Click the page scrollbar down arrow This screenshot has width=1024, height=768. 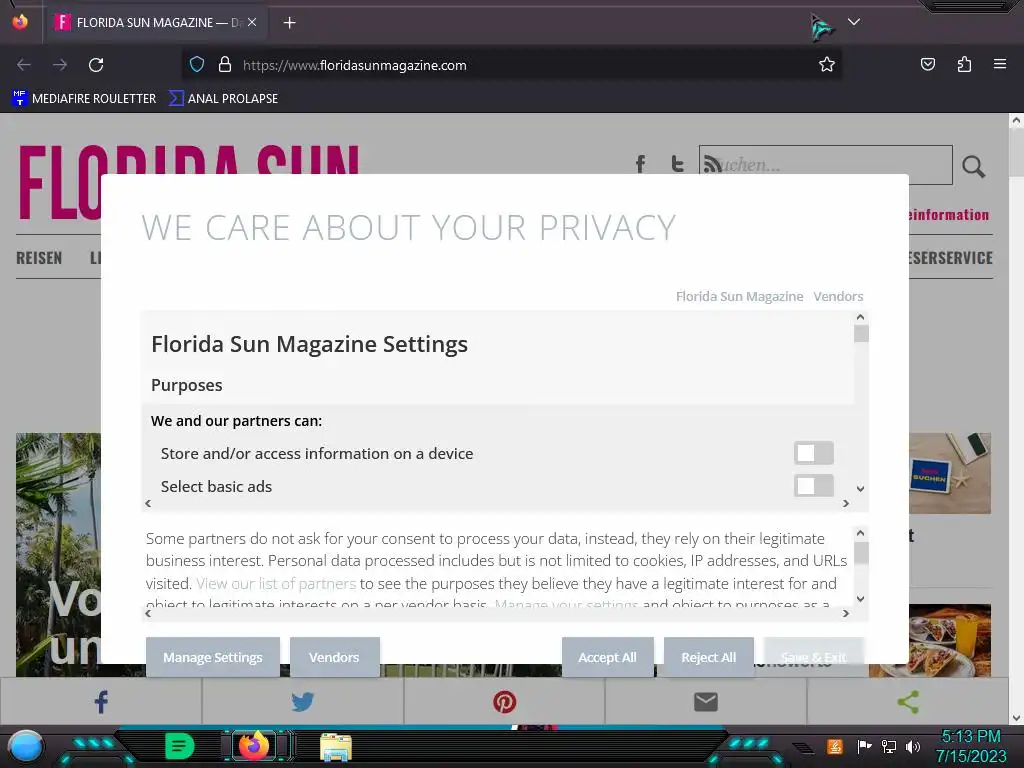pyautogui.click(x=1016, y=718)
